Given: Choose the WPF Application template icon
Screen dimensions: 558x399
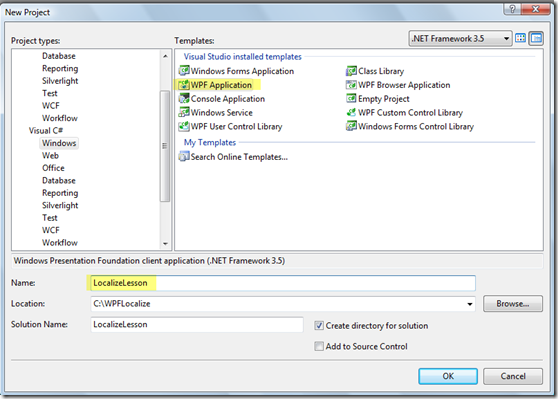Looking at the screenshot, I should point(184,85).
